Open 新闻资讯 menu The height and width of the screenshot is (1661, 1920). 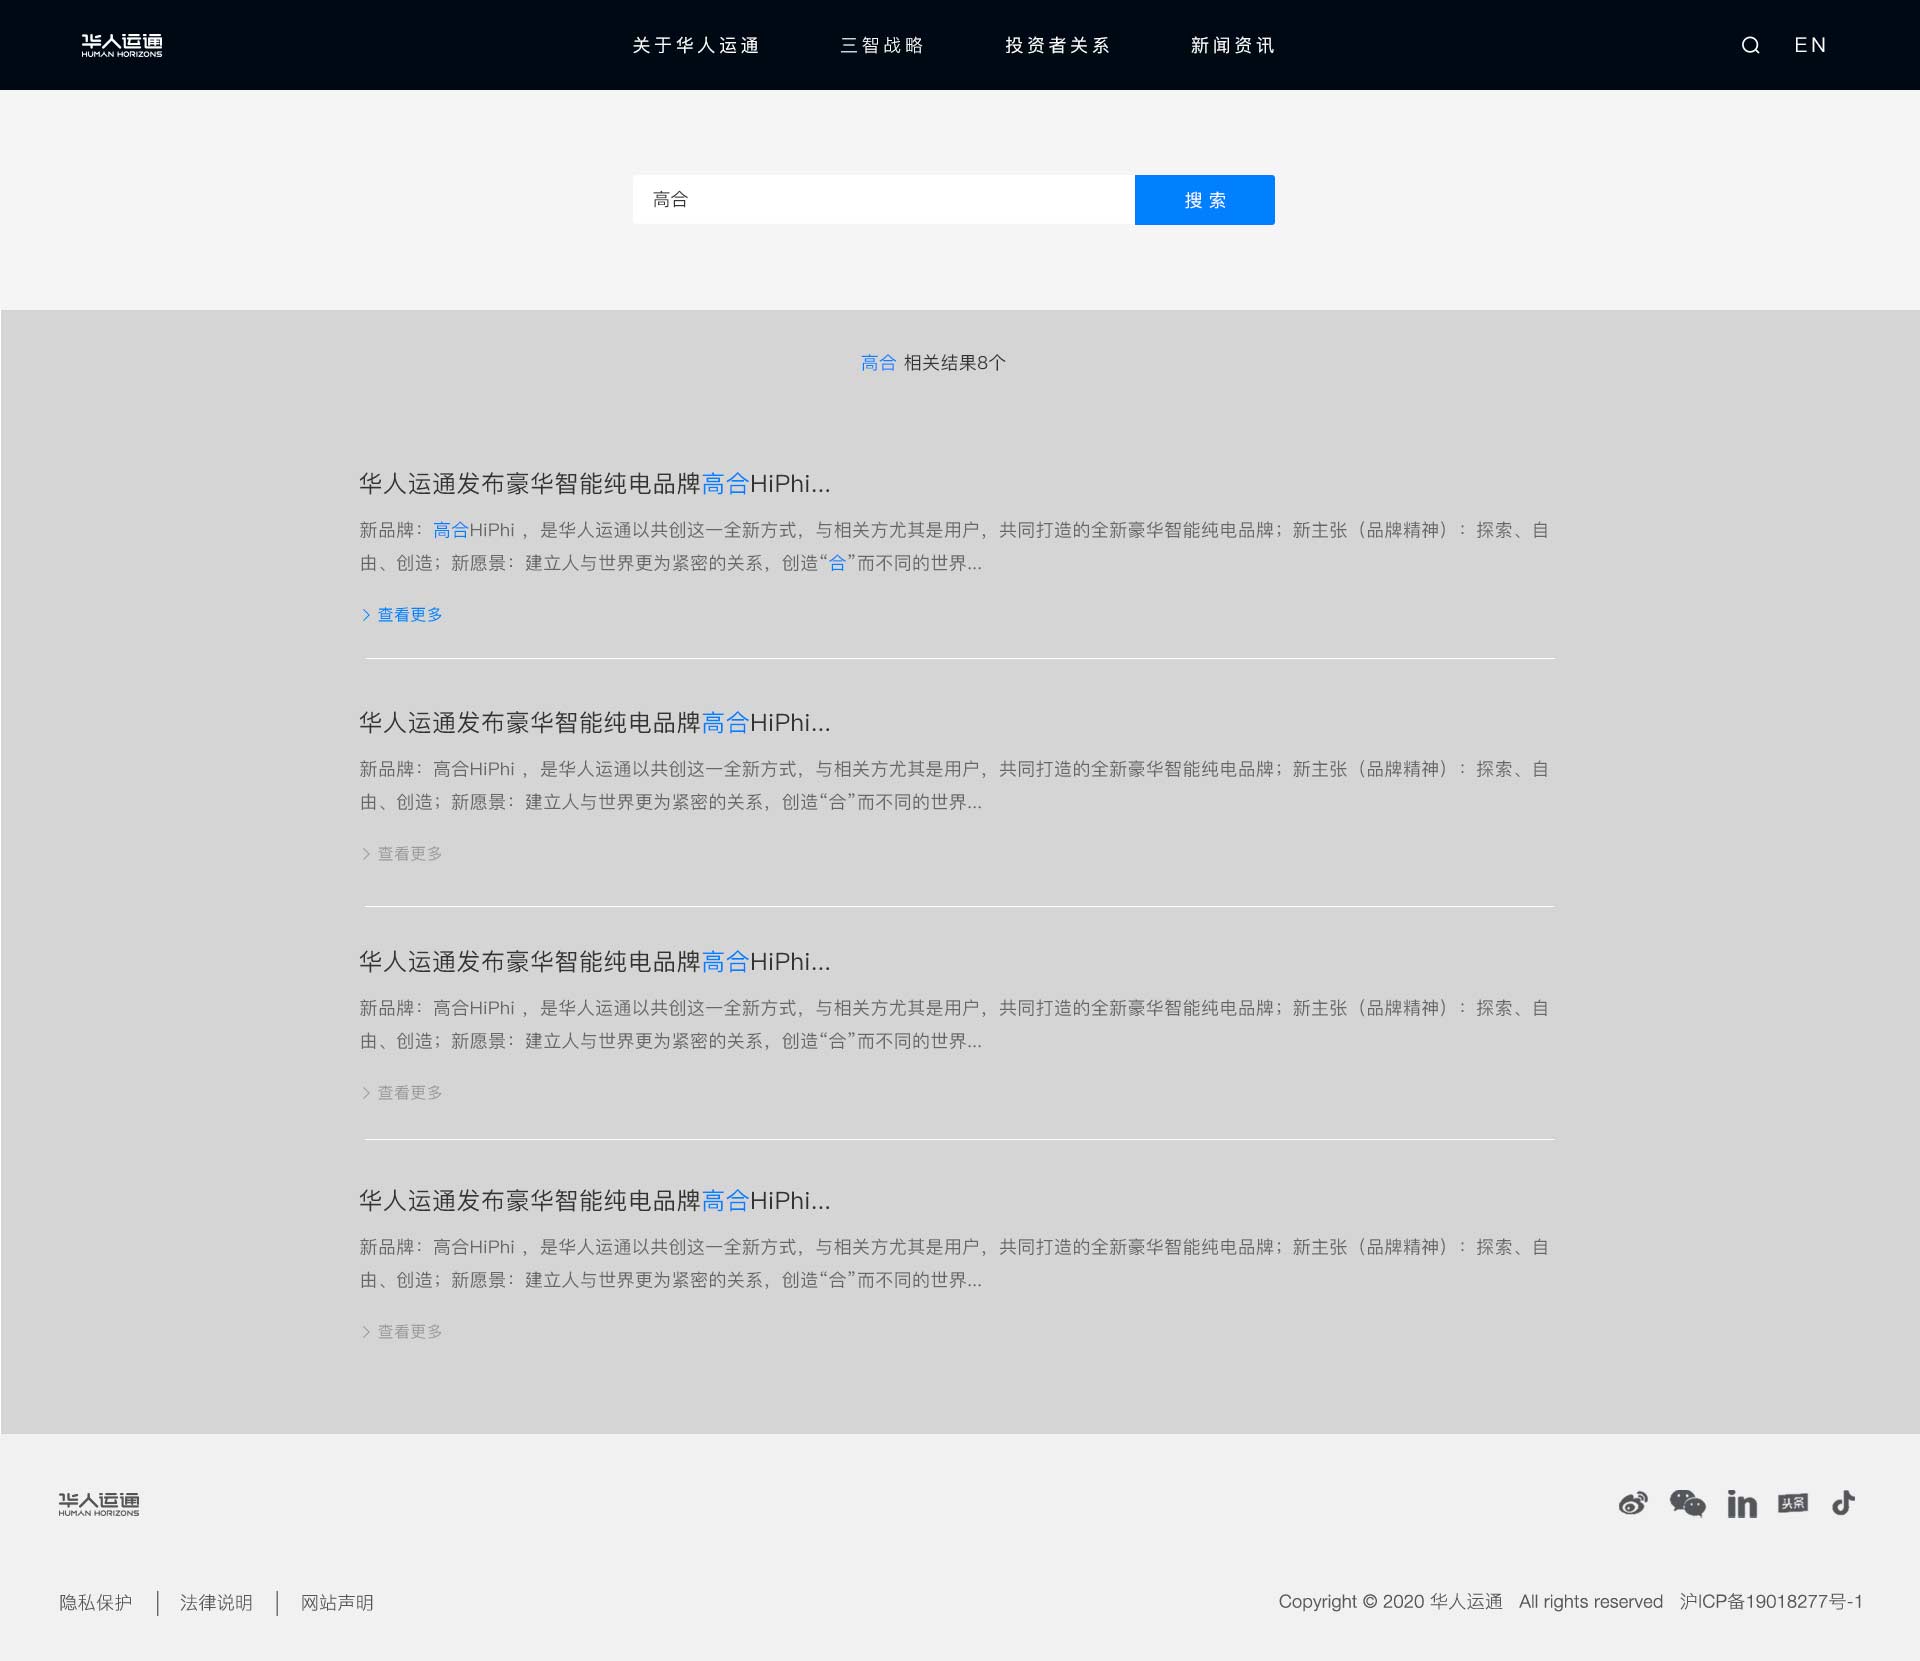1232,45
